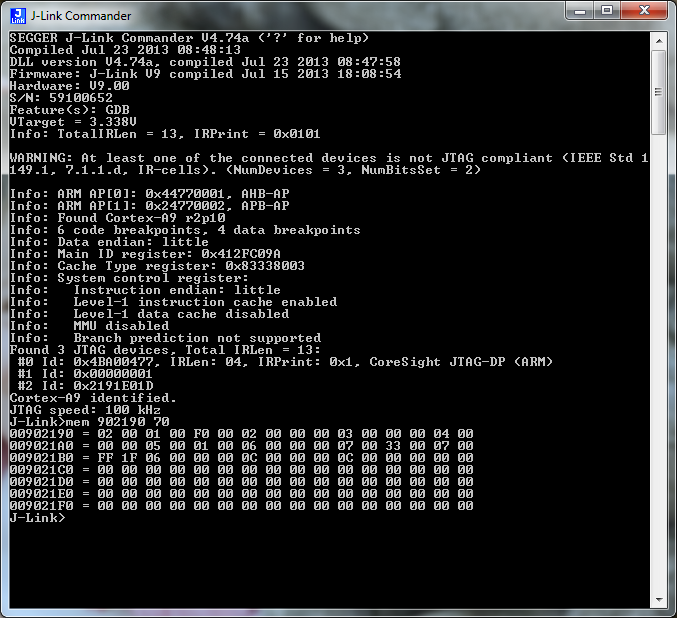Image resolution: width=677 pixels, height=618 pixels.
Task: Click the 'Found 3 JTAG devices' line
Action: click(165, 350)
